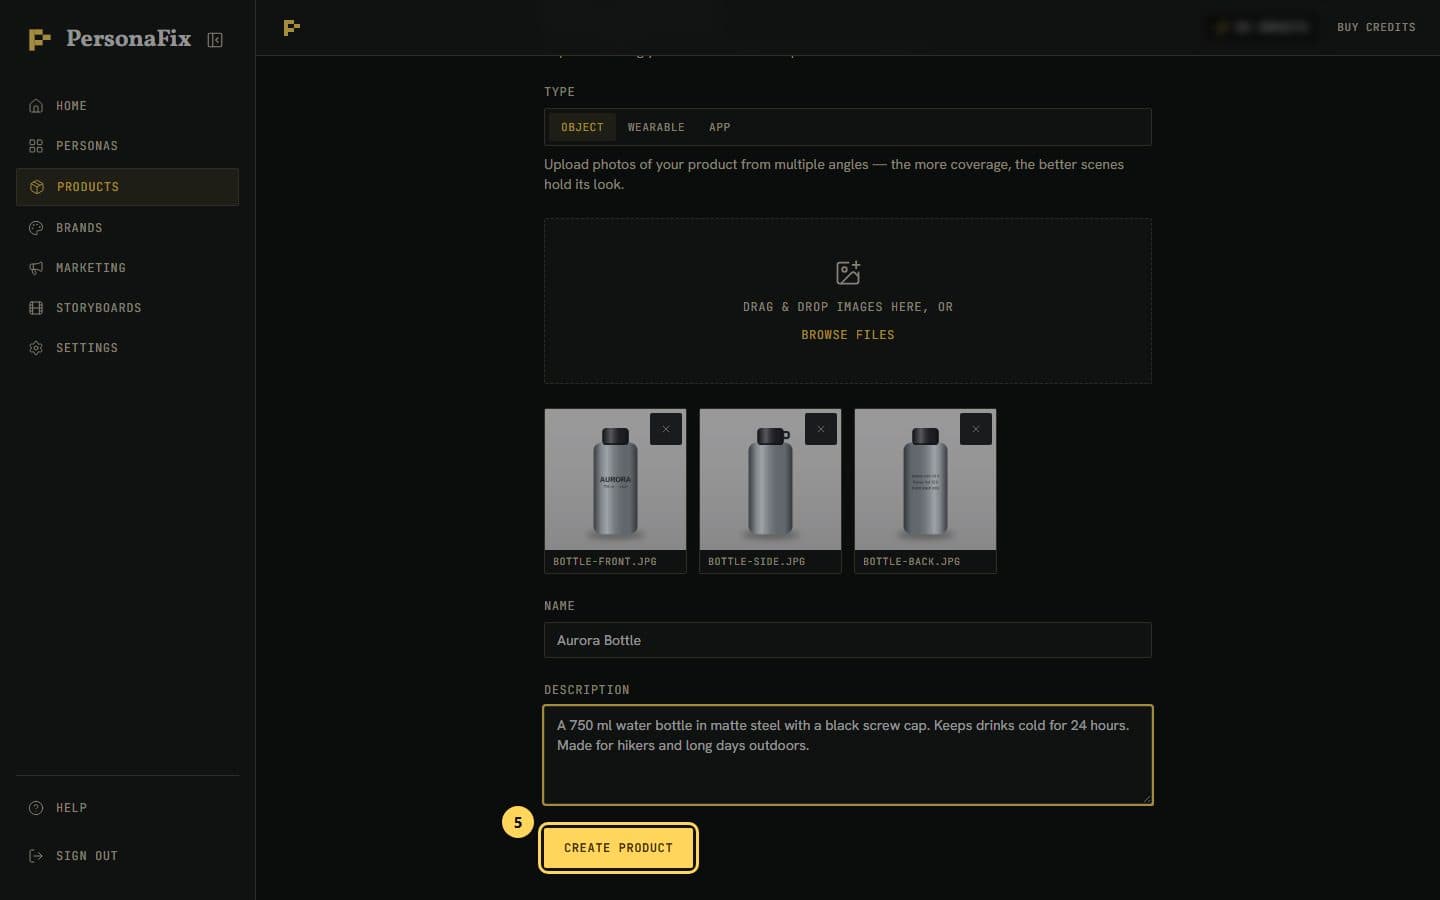Click the top bar PersonaFix logo icon
This screenshot has height=900, width=1440.
(x=292, y=28)
